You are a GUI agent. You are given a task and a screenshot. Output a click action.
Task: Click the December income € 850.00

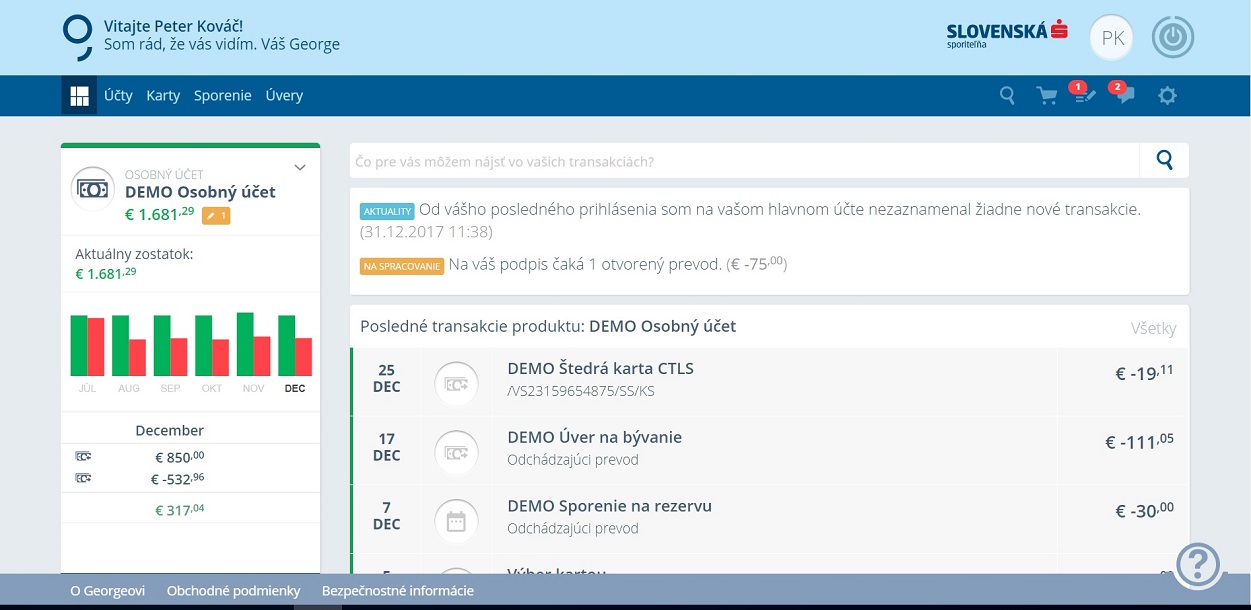tap(180, 457)
